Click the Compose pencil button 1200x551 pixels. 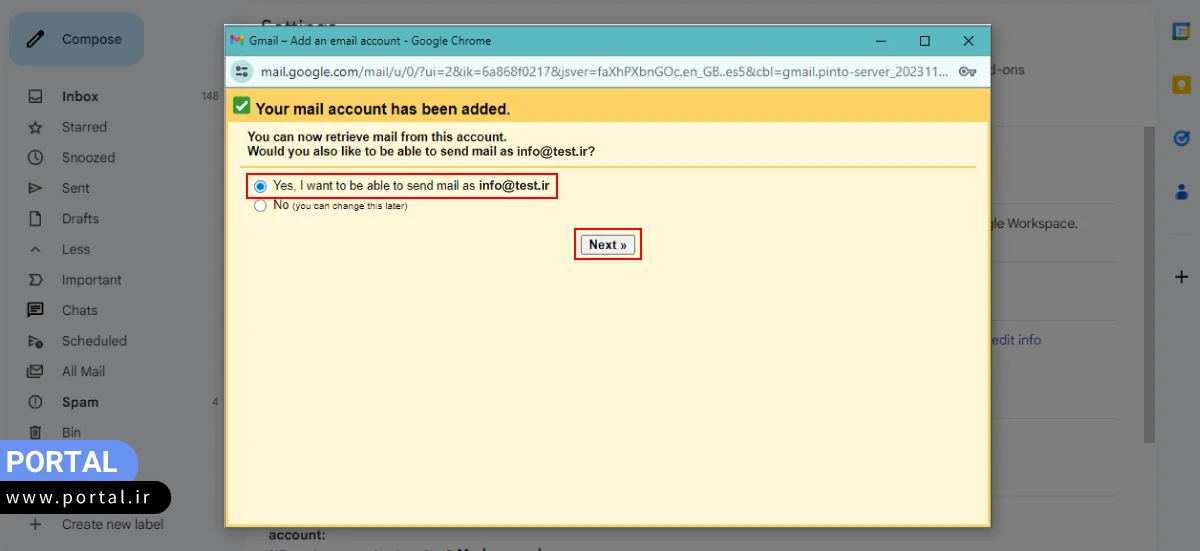[x=77, y=40]
